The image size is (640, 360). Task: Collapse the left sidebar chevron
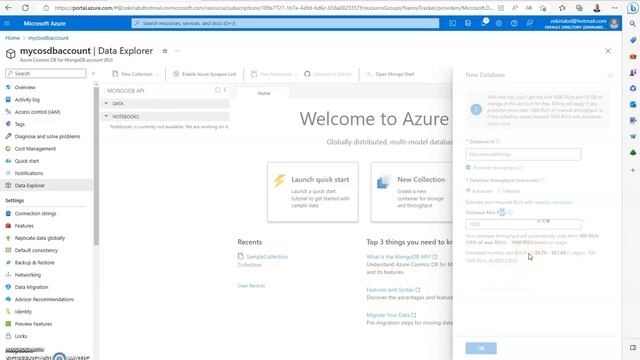point(93,73)
